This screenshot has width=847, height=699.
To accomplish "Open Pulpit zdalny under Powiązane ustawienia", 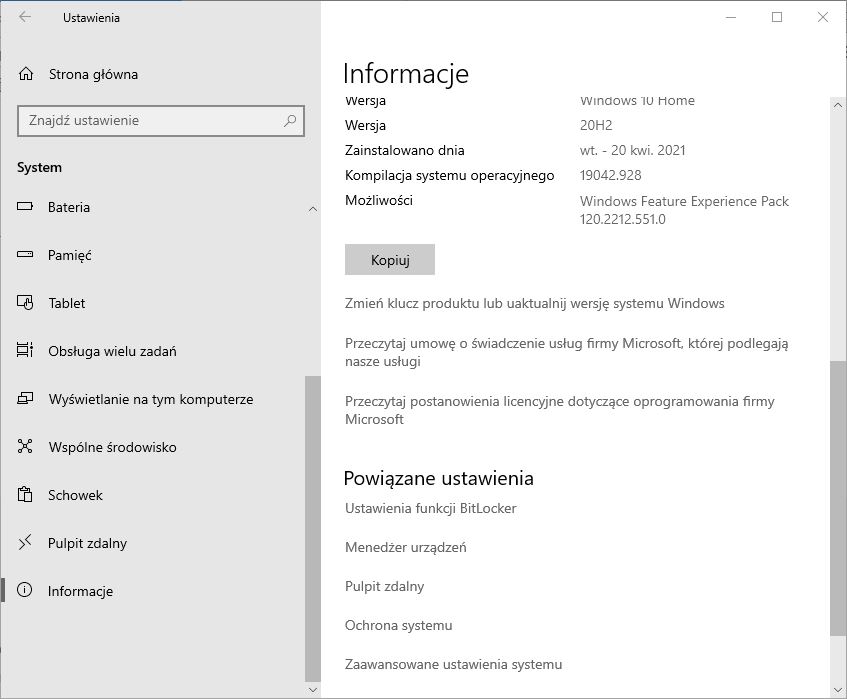I will (x=385, y=586).
